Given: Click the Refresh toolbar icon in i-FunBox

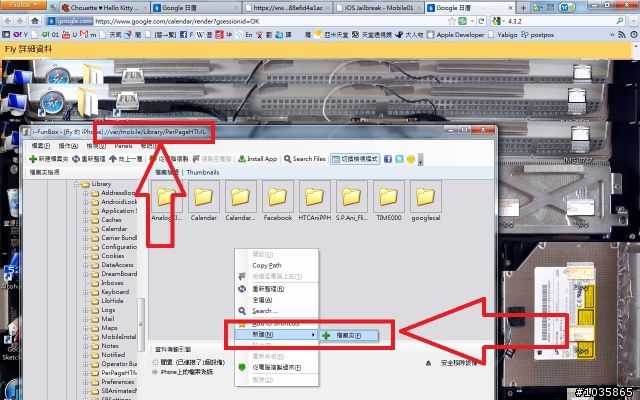Looking at the screenshot, I should [x=76, y=159].
